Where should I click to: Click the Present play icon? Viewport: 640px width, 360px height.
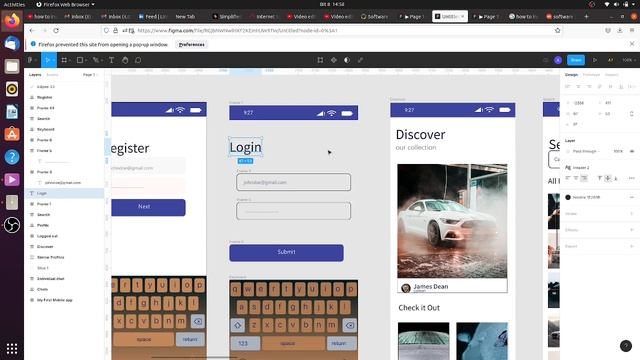coord(595,60)
